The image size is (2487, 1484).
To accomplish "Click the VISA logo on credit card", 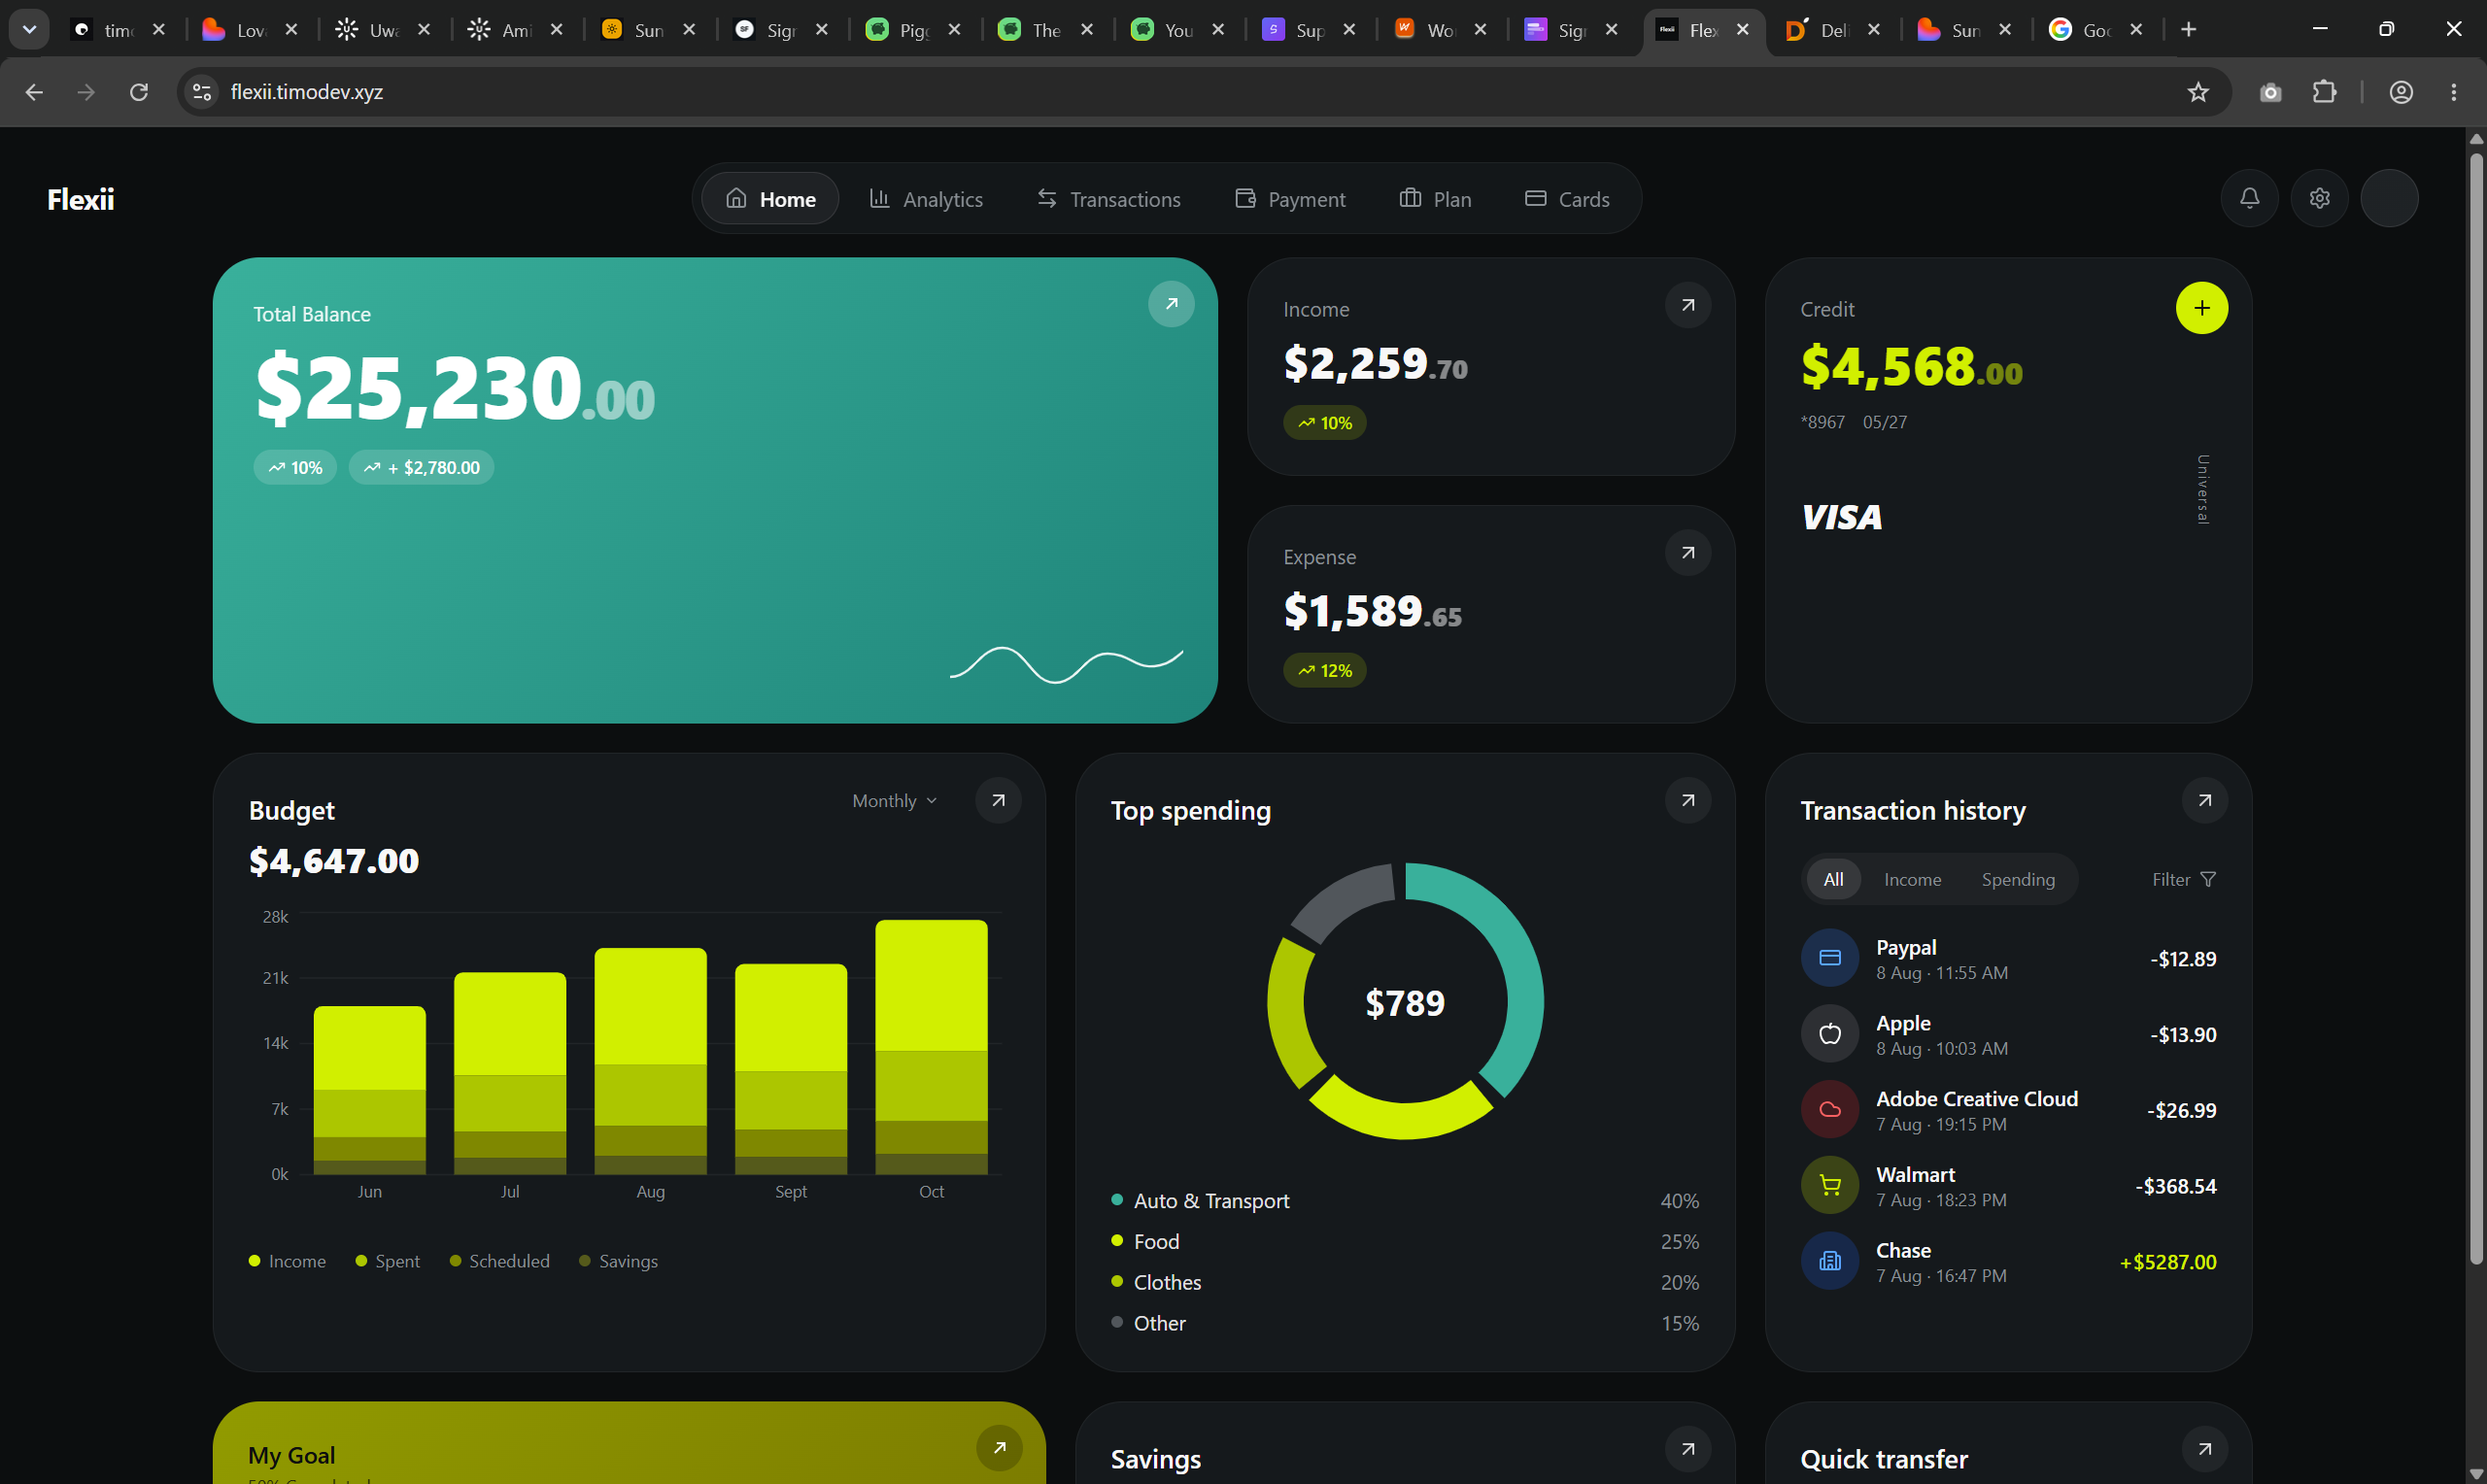I will tap(1842, 517).
